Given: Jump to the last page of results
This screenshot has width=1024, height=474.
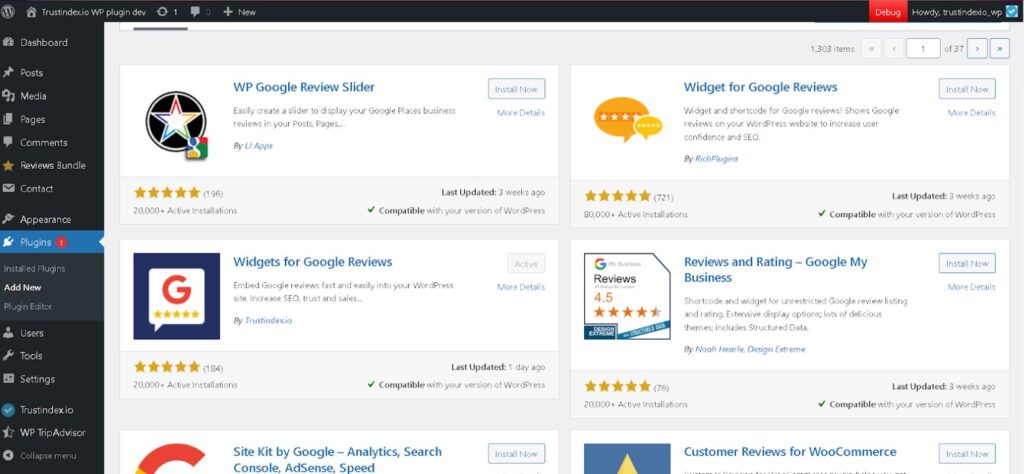Looking at the screenshot, I should 999,47.
